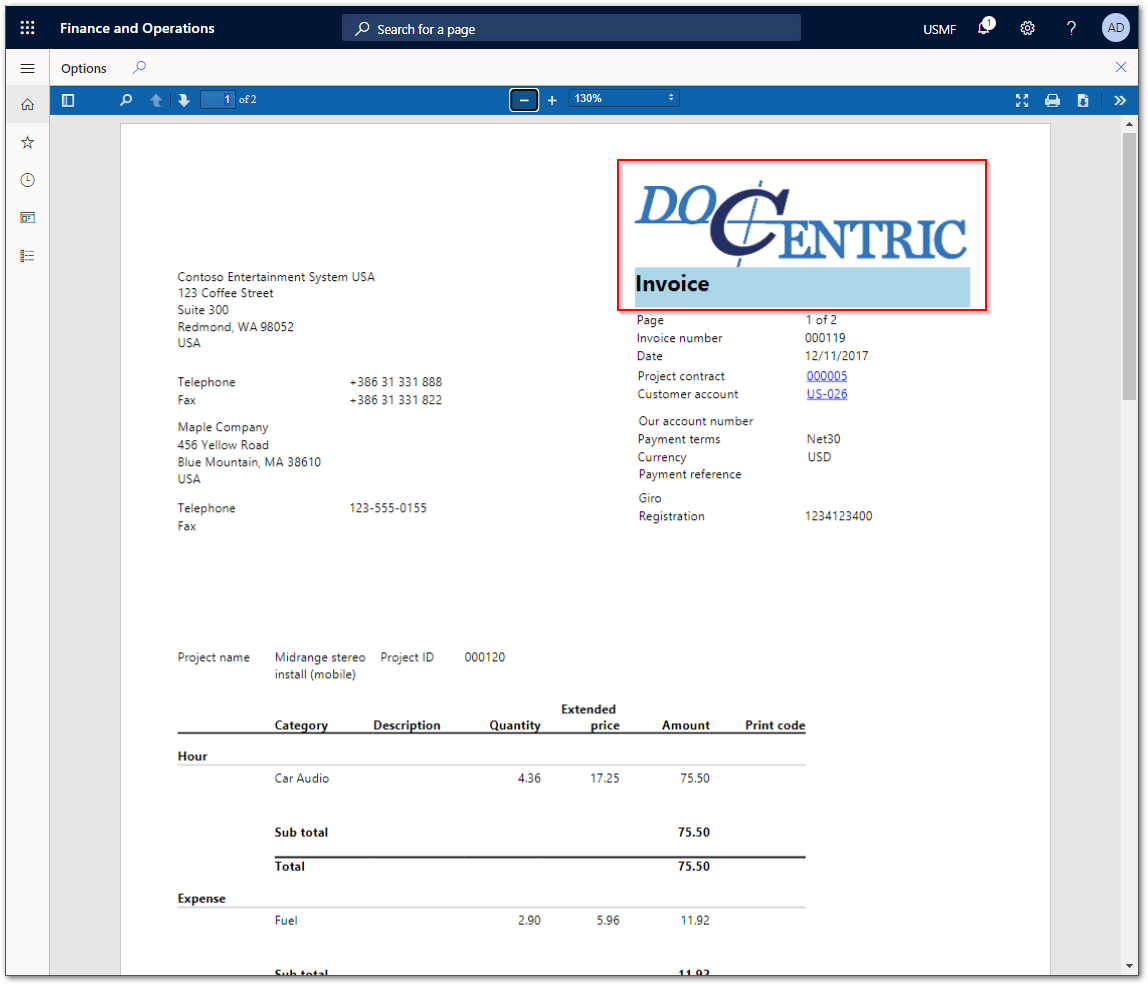Print the invoice report
Screen dimensions: 1148x985
1052,100
